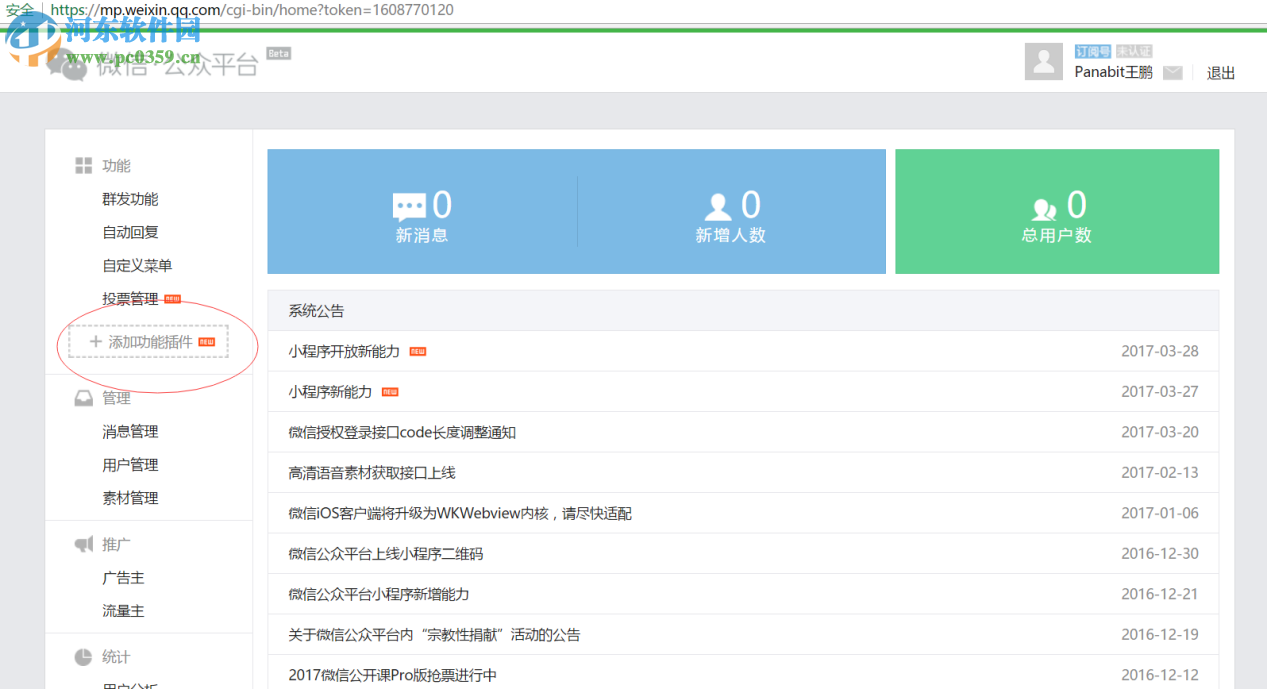Image resolution: width=1267 pixels, height=689 pixels.
Task: Open 自动回复 in sidebar
Action: [x=130, y=232]
